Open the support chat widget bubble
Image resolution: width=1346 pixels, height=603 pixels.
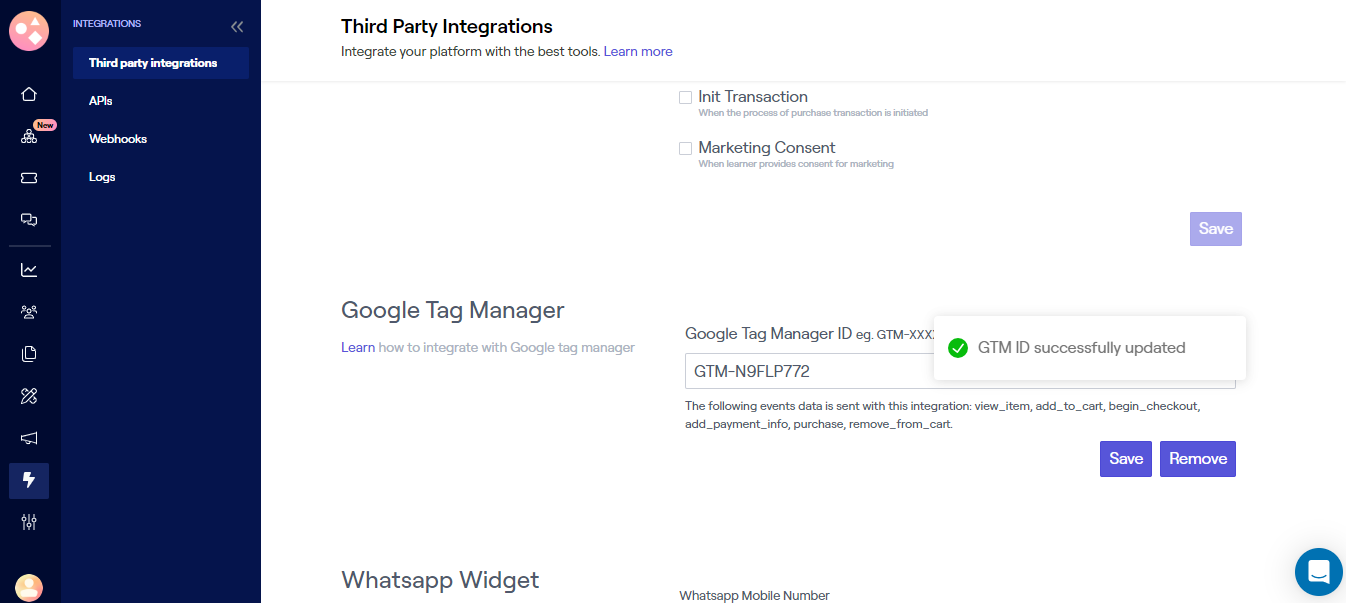1318,572
